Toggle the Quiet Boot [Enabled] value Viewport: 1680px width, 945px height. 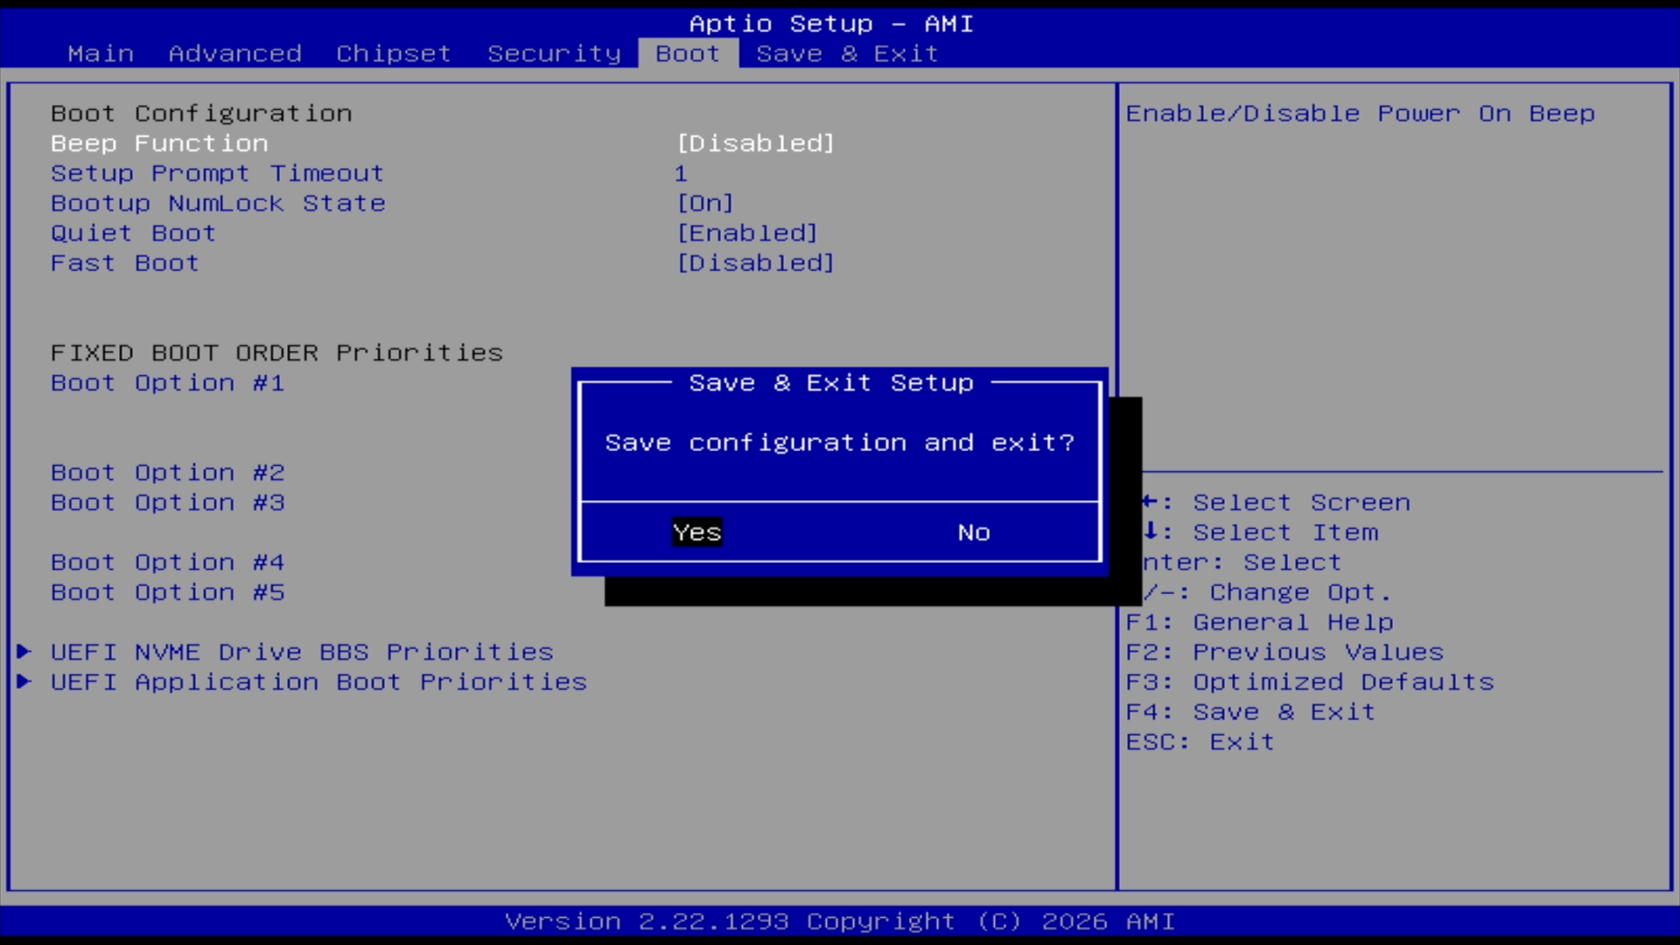tap(747, 233)
